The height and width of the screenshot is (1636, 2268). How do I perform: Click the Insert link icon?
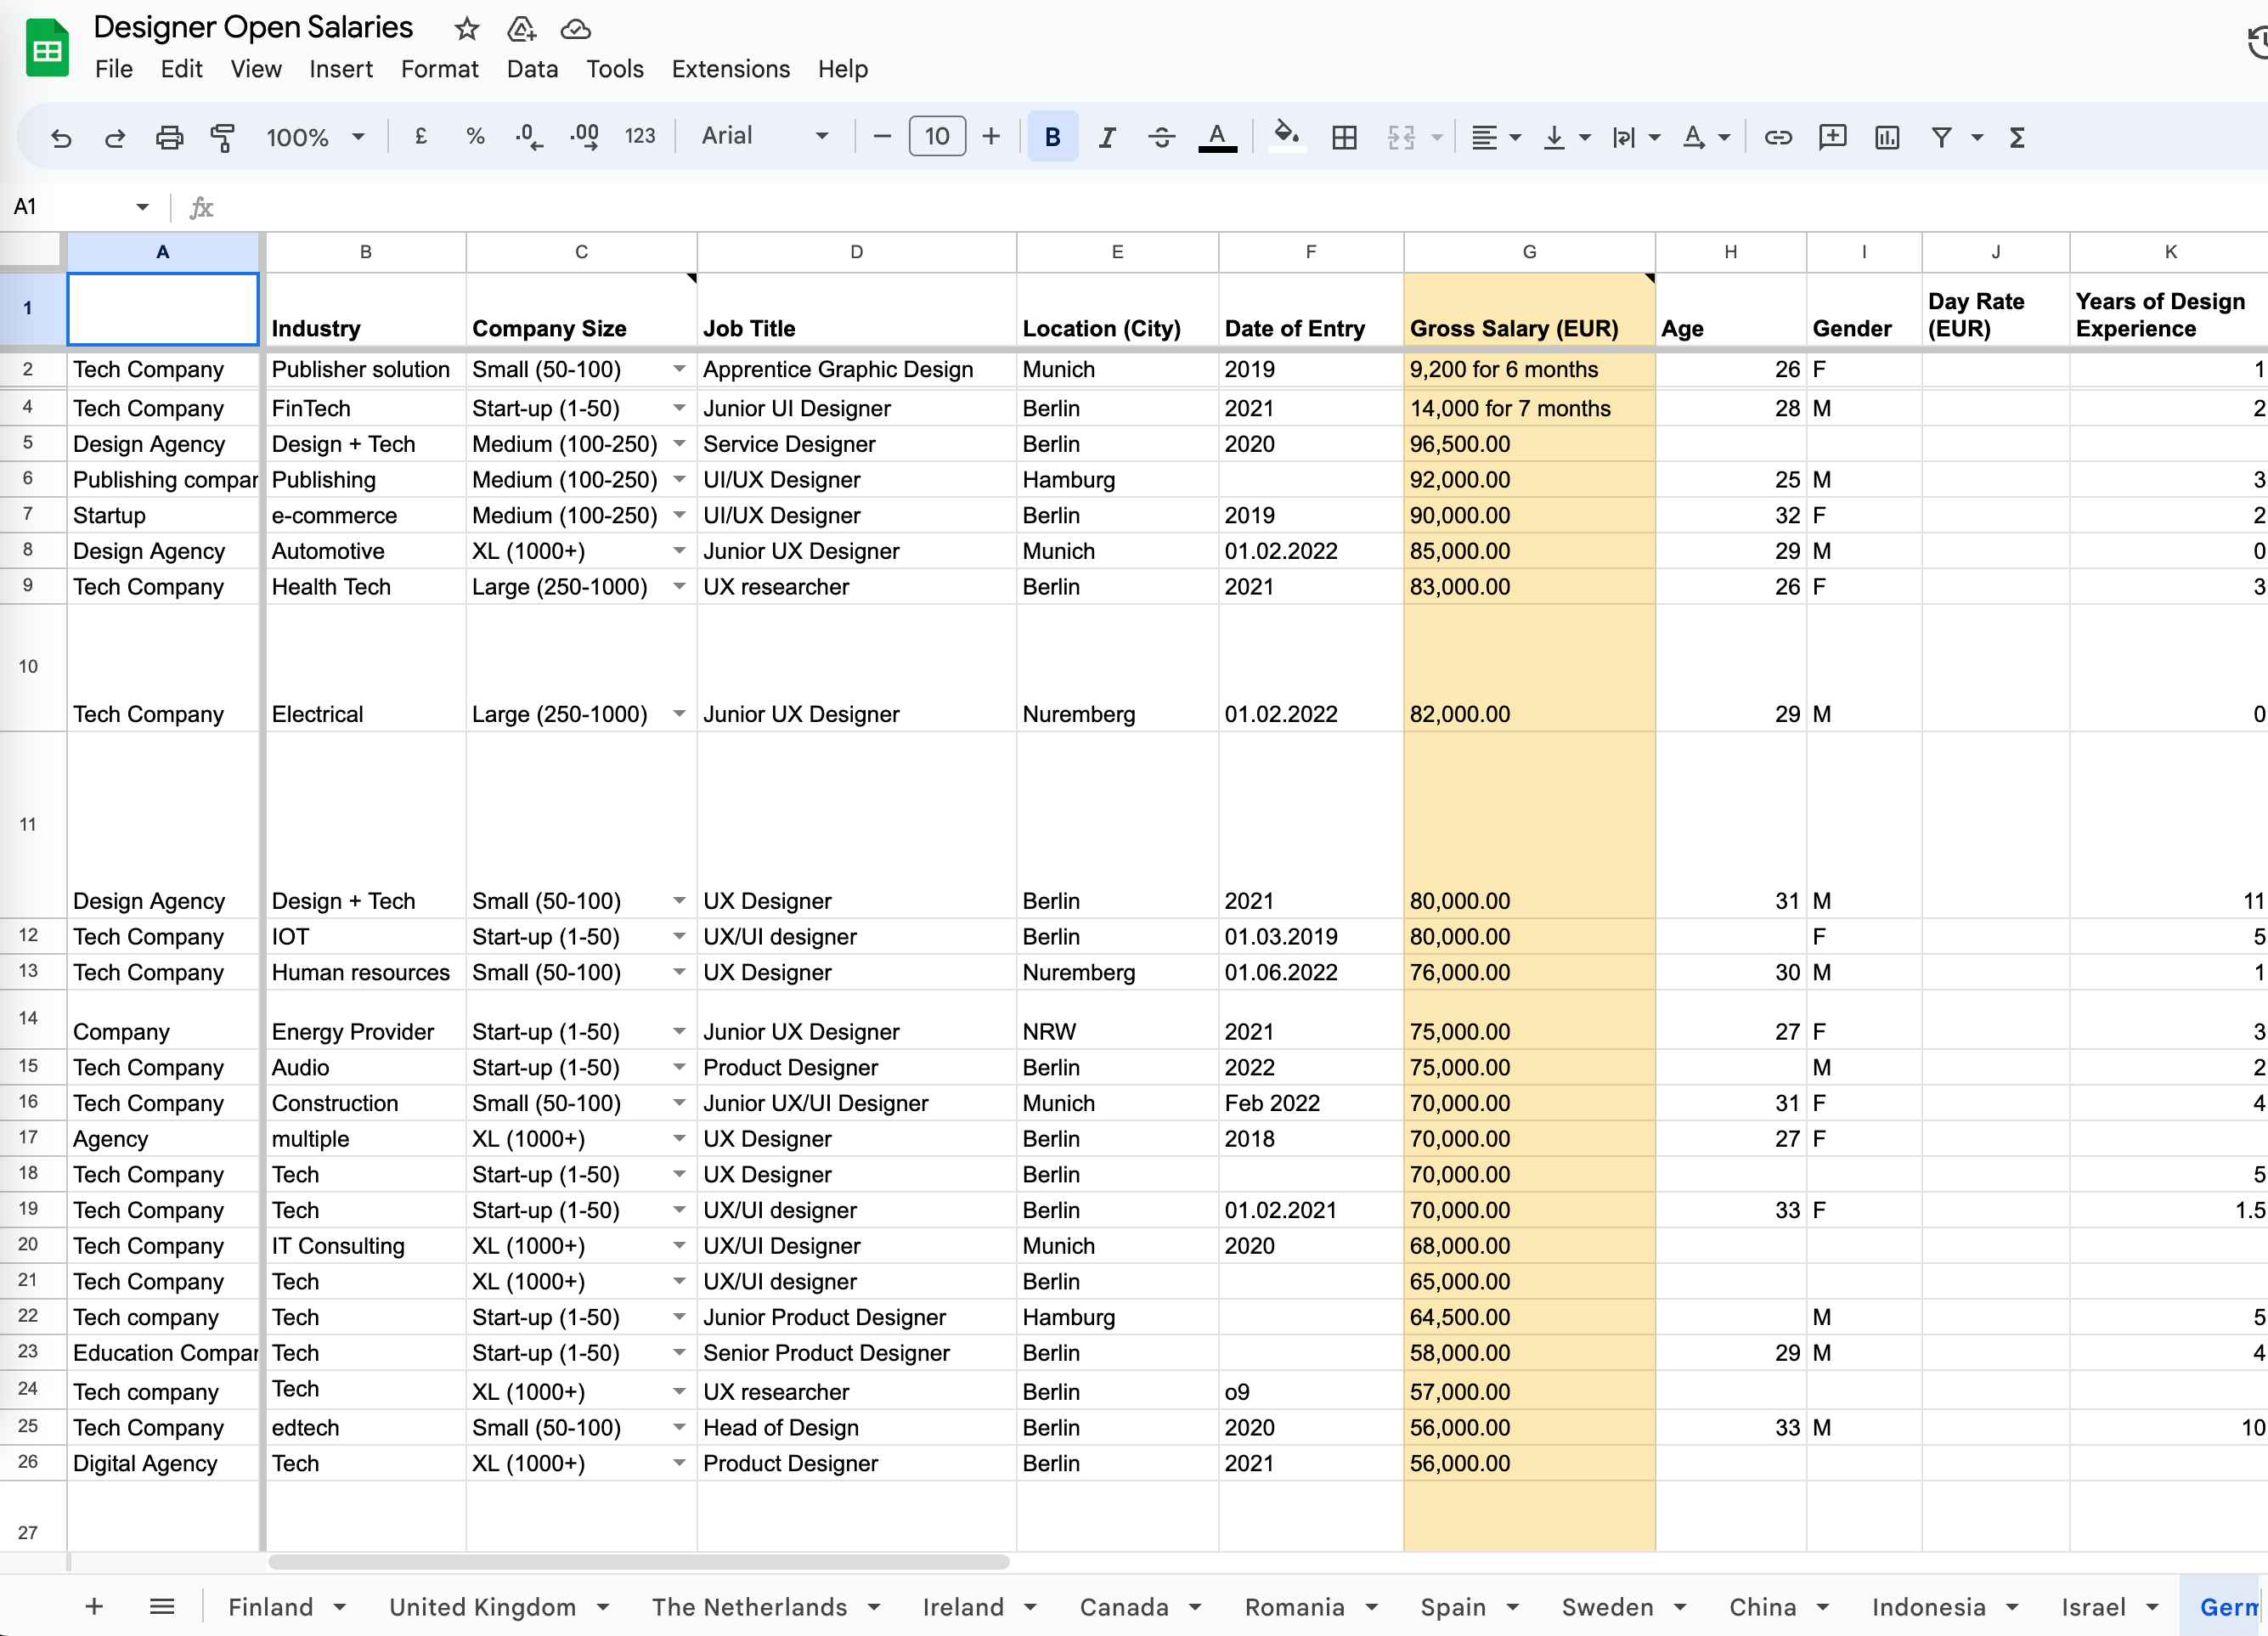click(x=1777, y=137)
